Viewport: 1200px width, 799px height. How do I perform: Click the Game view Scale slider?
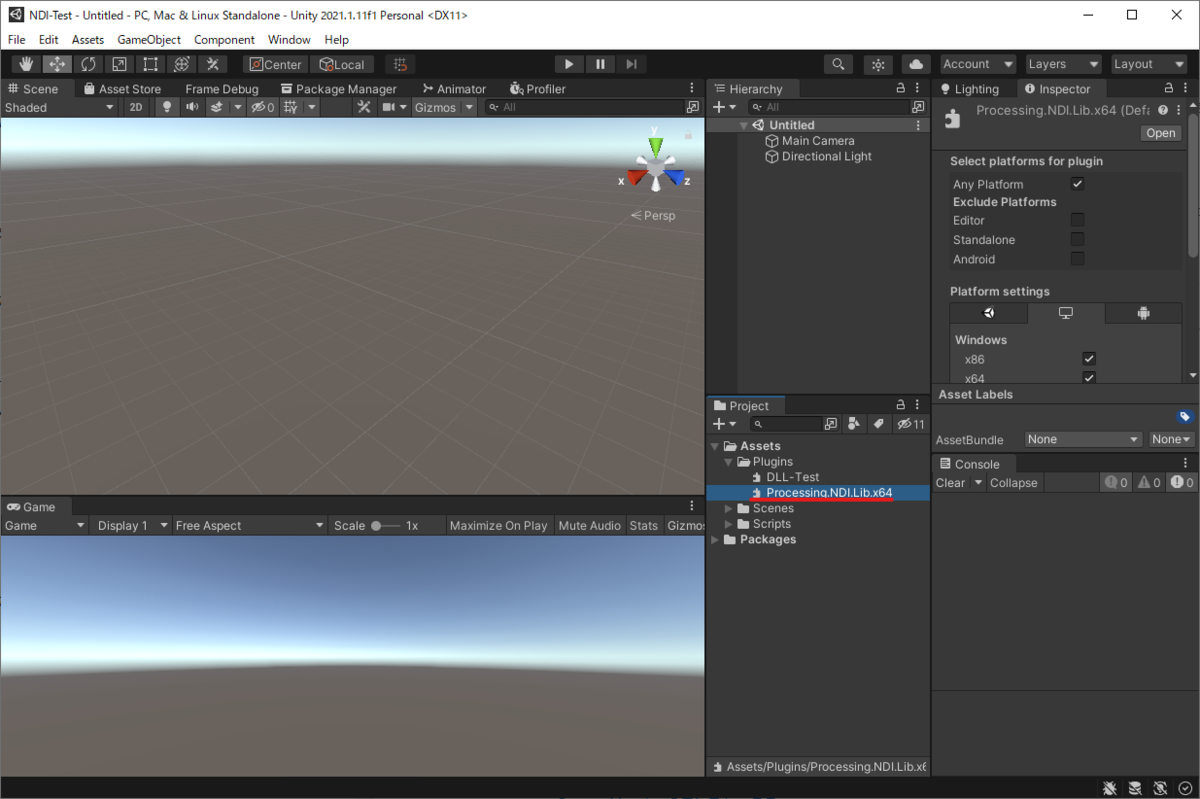pyautogui.click(x=386, y=525)
